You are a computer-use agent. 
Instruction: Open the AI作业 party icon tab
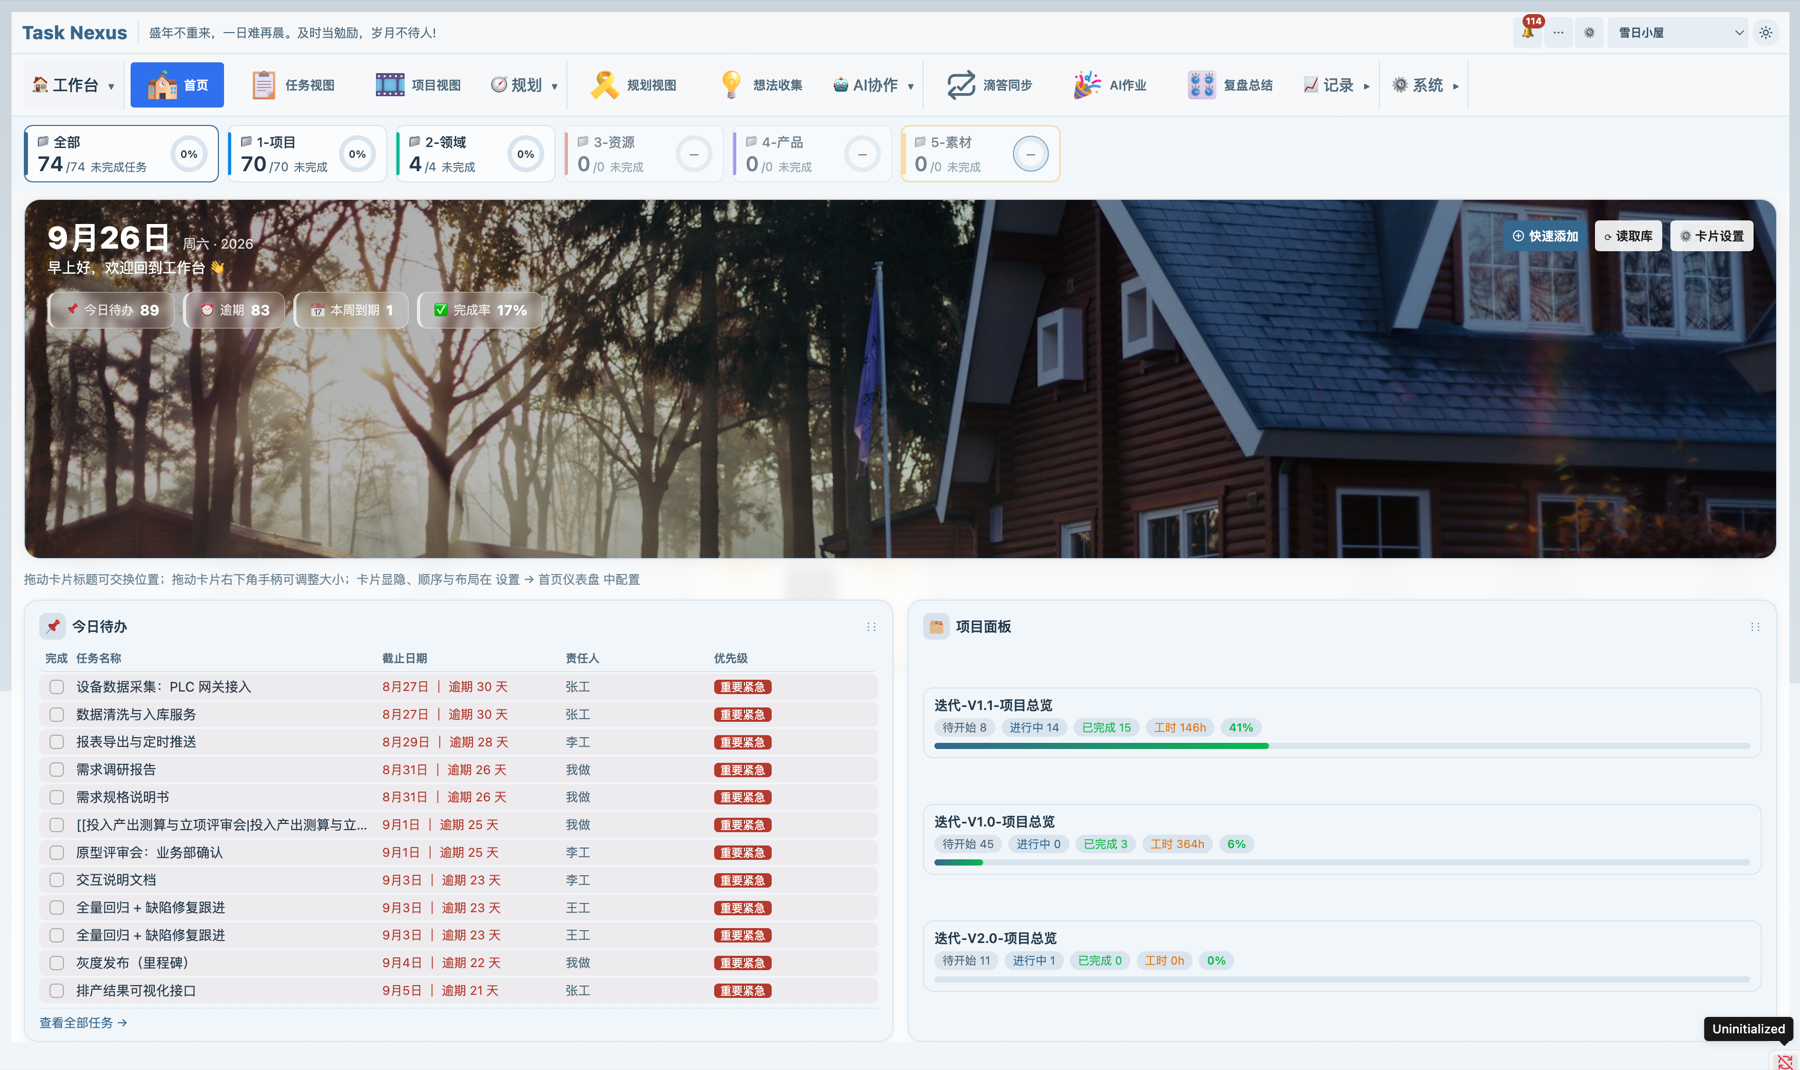tap(1110, 85)
